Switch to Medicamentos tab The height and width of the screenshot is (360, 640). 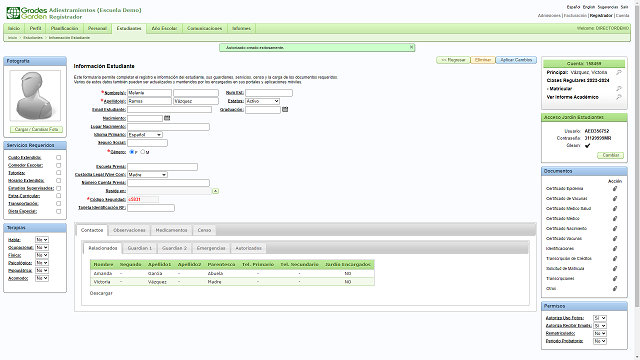(x=171, y=230)
